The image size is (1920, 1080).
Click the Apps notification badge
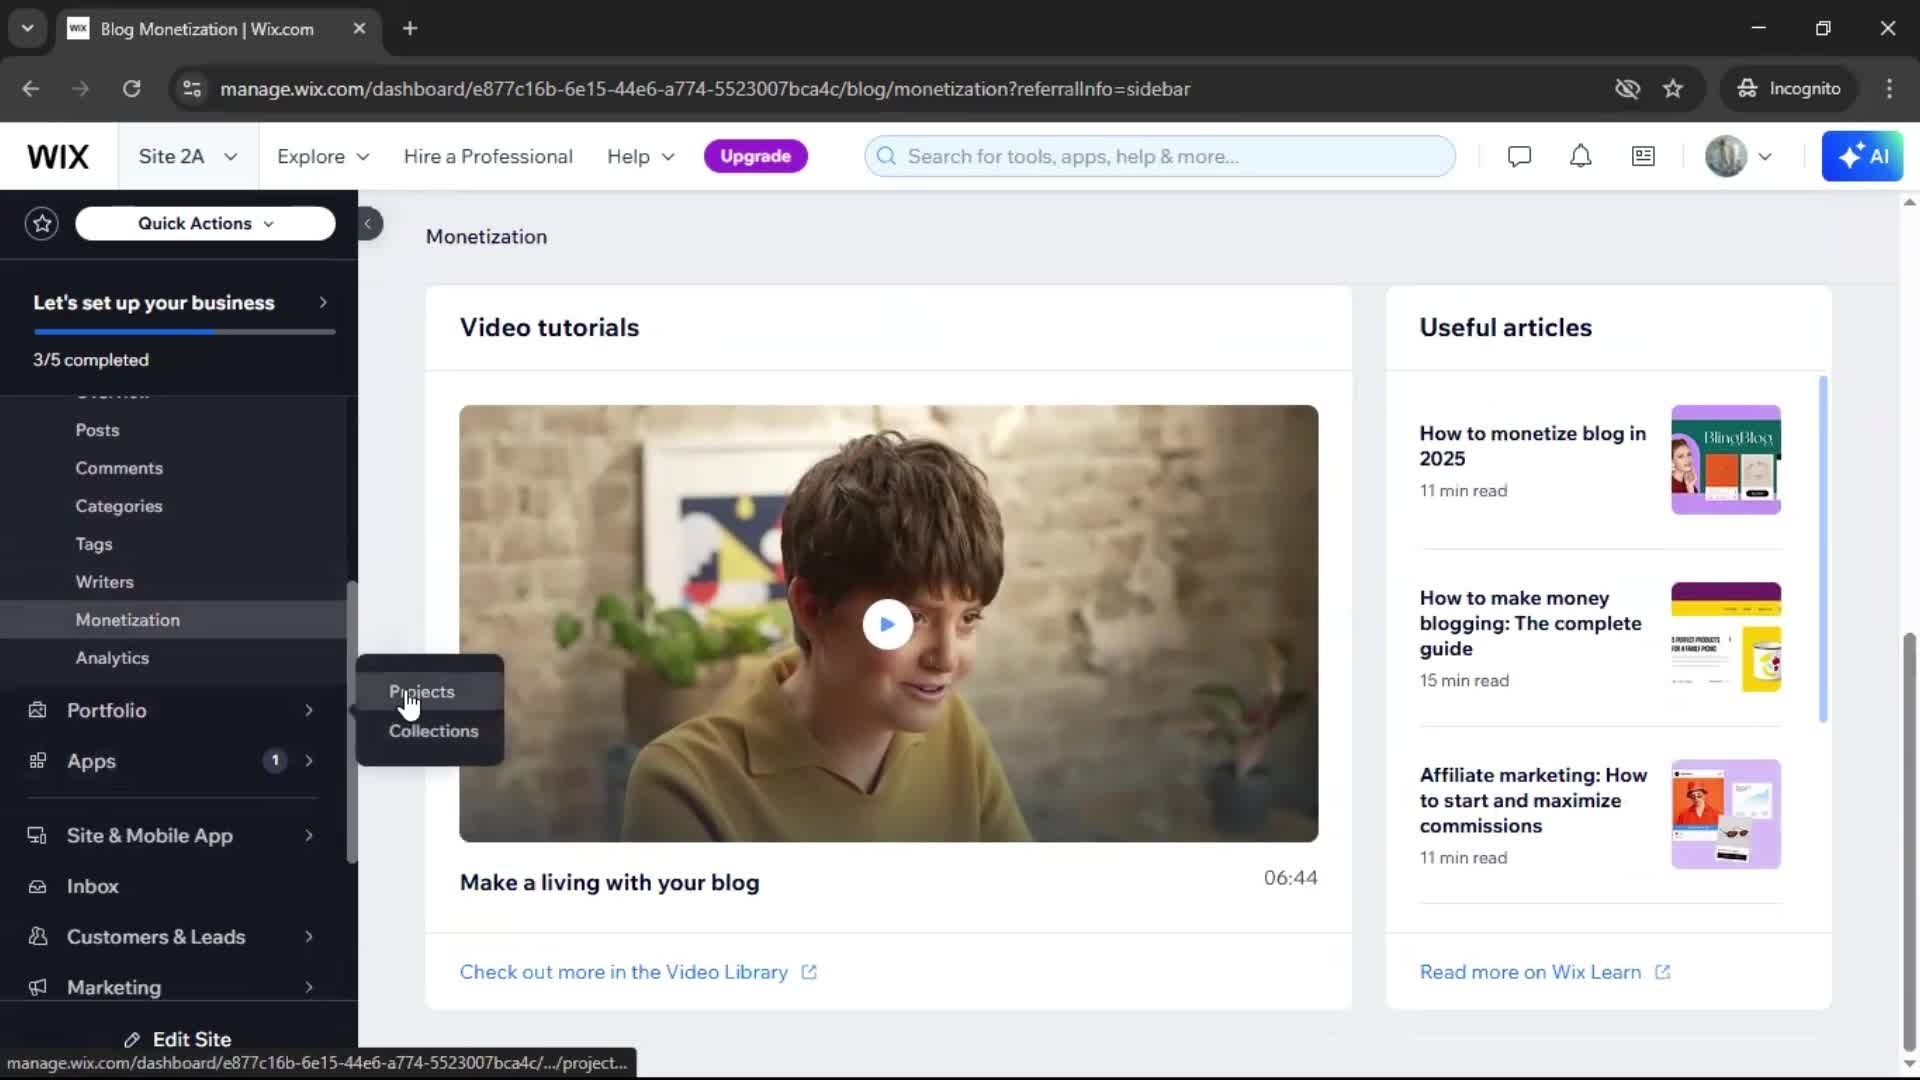point(275,761)
